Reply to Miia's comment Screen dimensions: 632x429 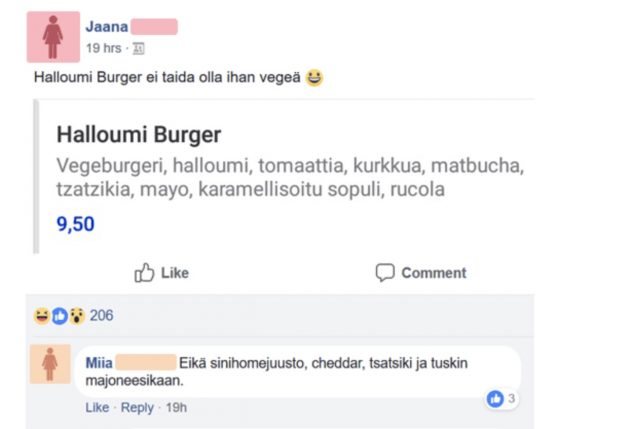tap(137, 408)
